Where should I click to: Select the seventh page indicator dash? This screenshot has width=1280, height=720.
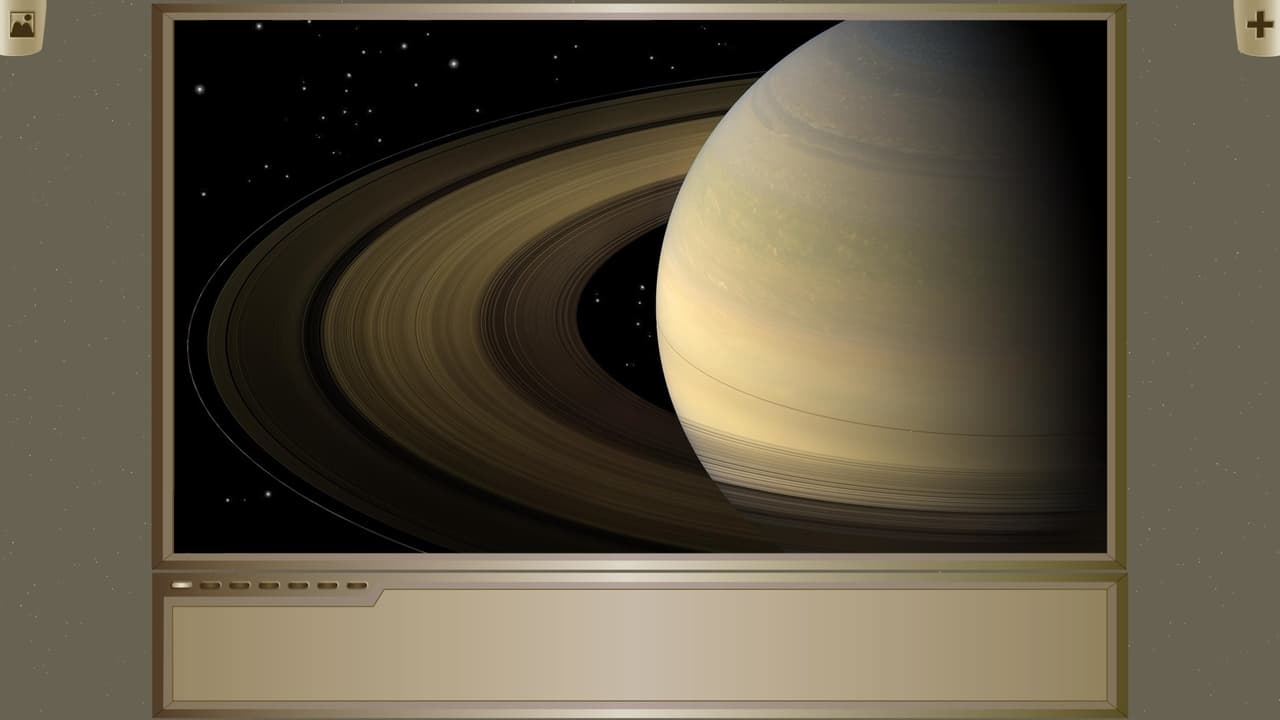click(x=357, y=585)
